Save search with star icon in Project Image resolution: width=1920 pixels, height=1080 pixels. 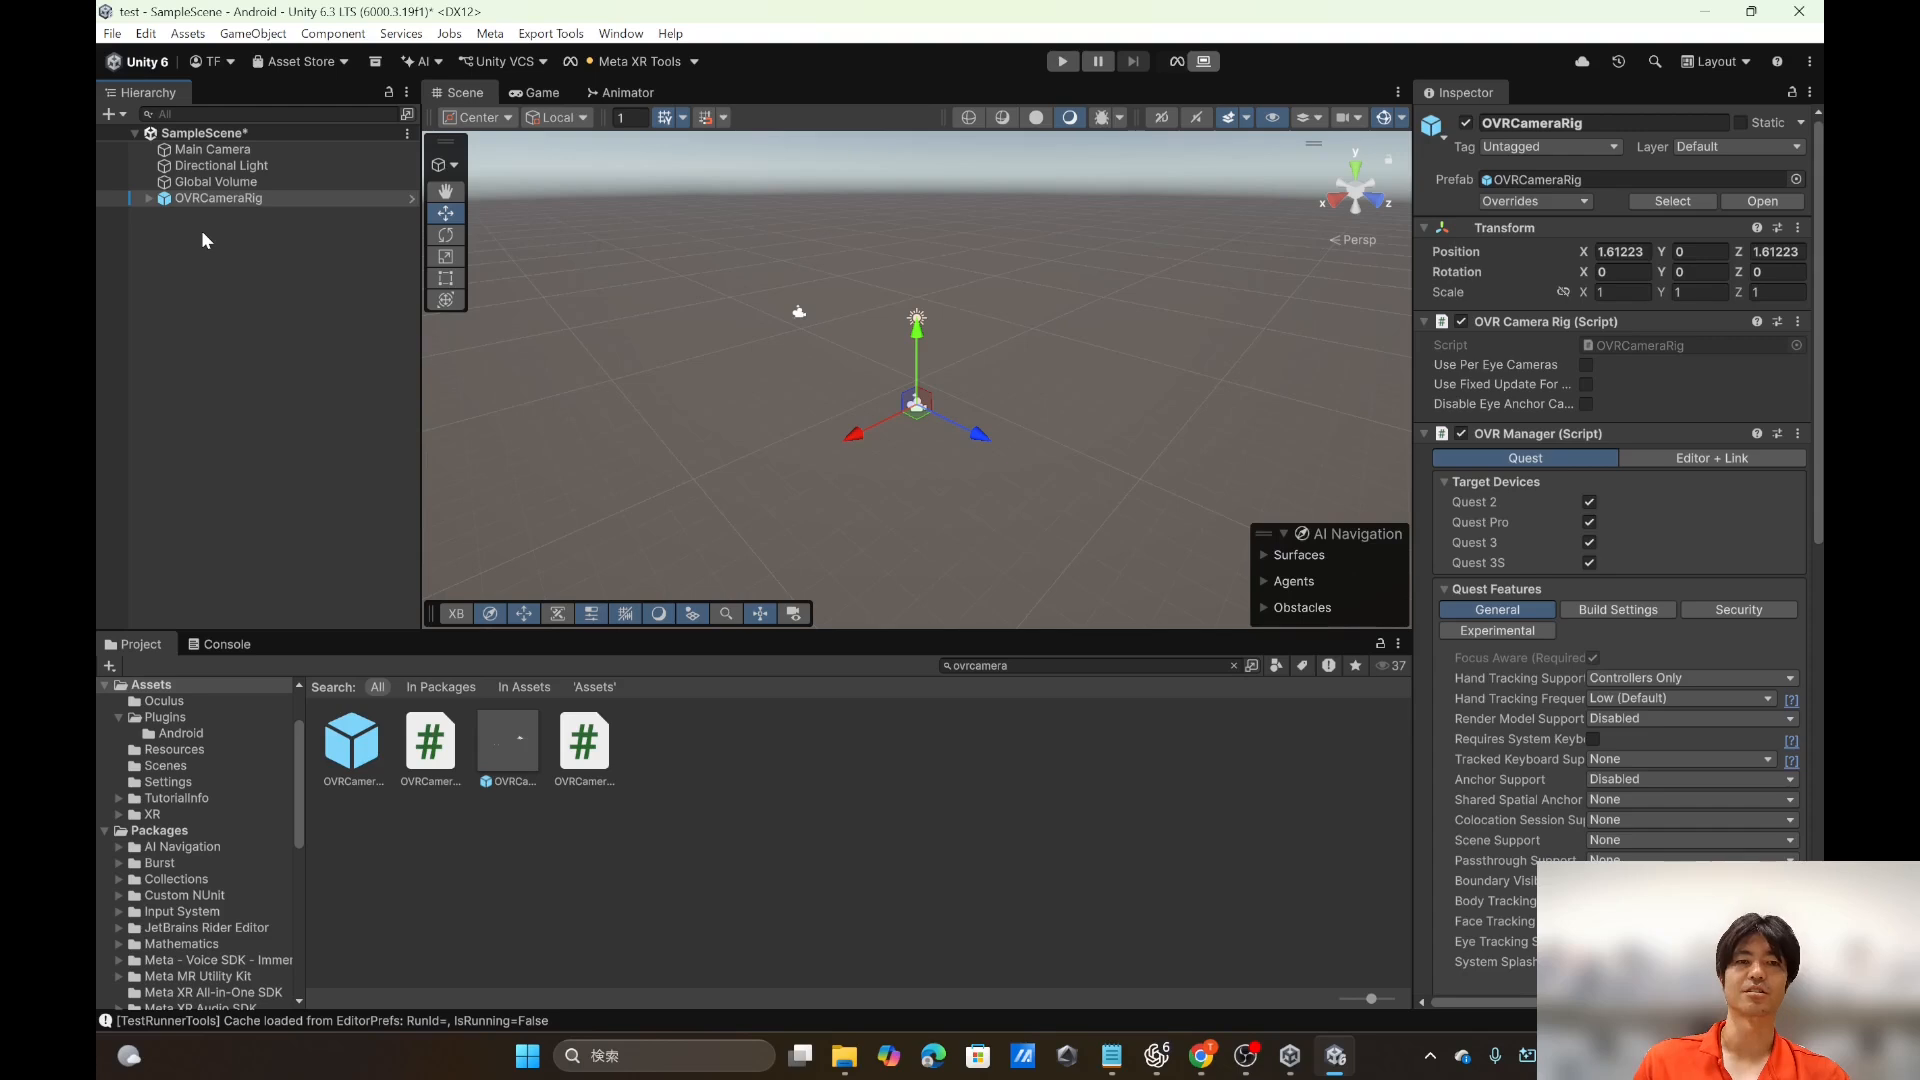click(x=1355, y=666)
